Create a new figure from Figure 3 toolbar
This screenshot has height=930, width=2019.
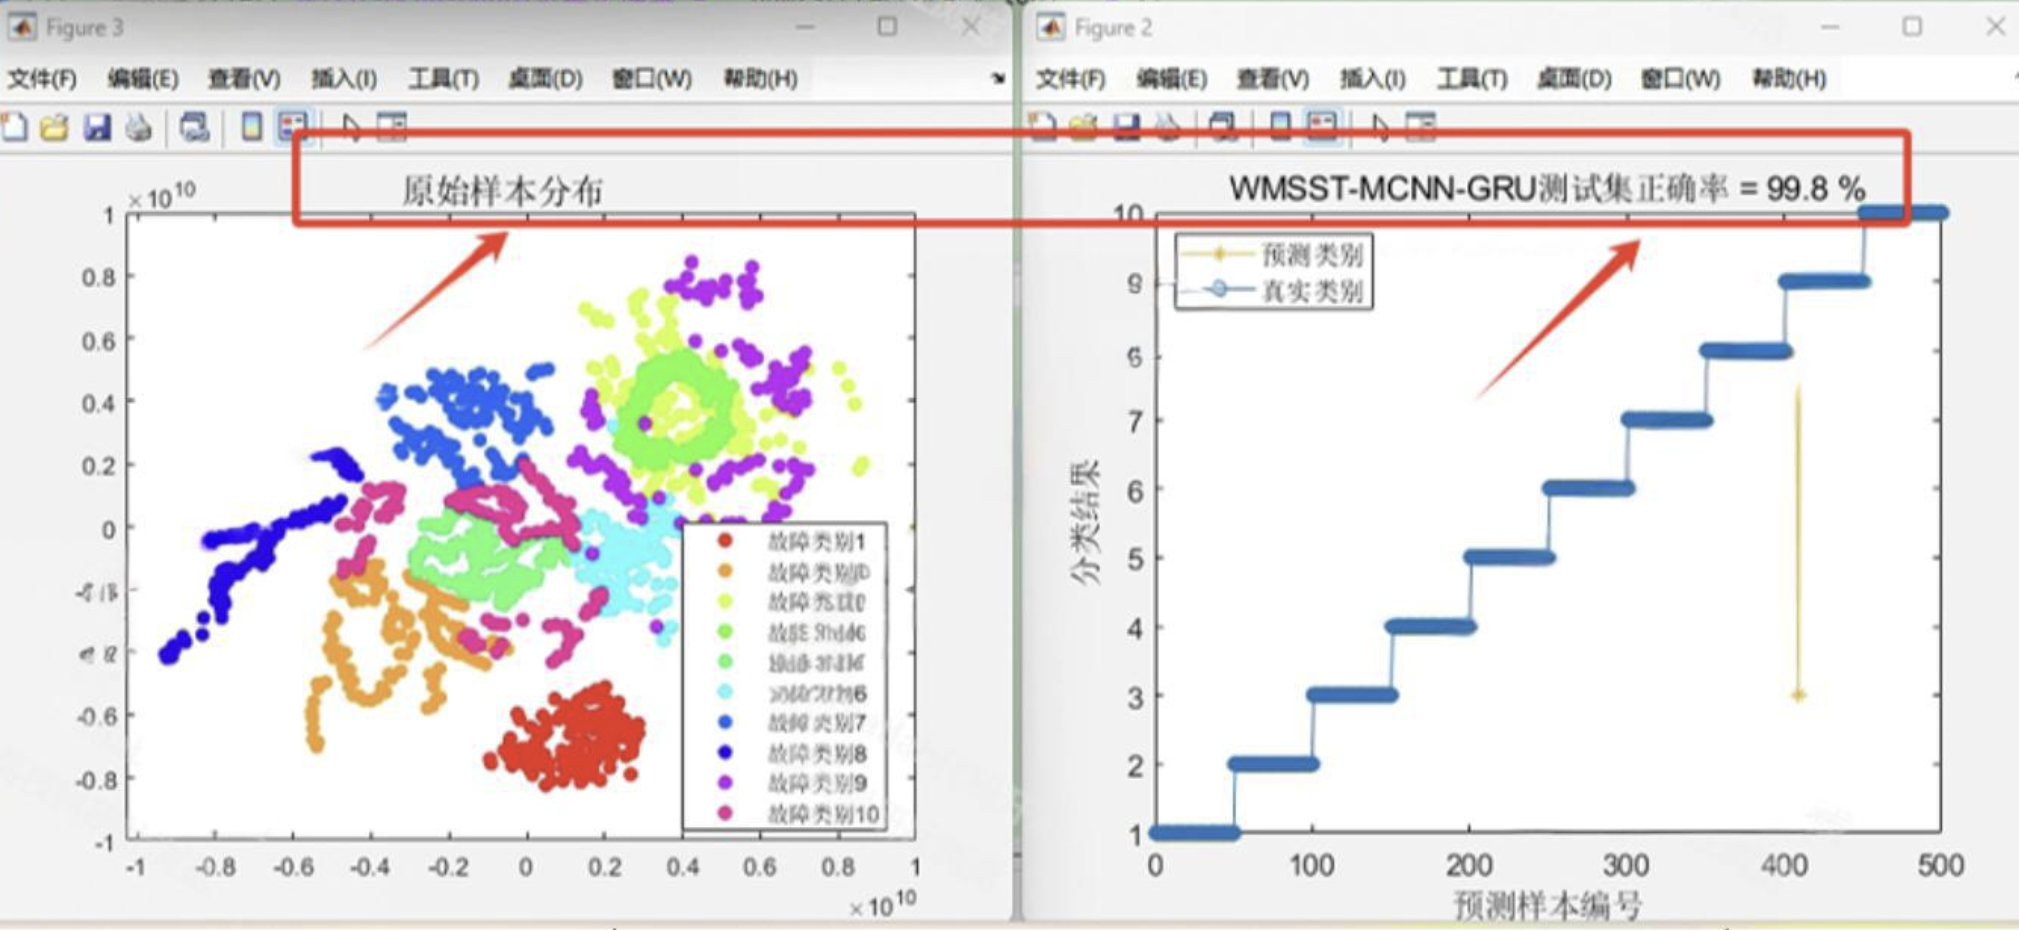pos(16,128)
